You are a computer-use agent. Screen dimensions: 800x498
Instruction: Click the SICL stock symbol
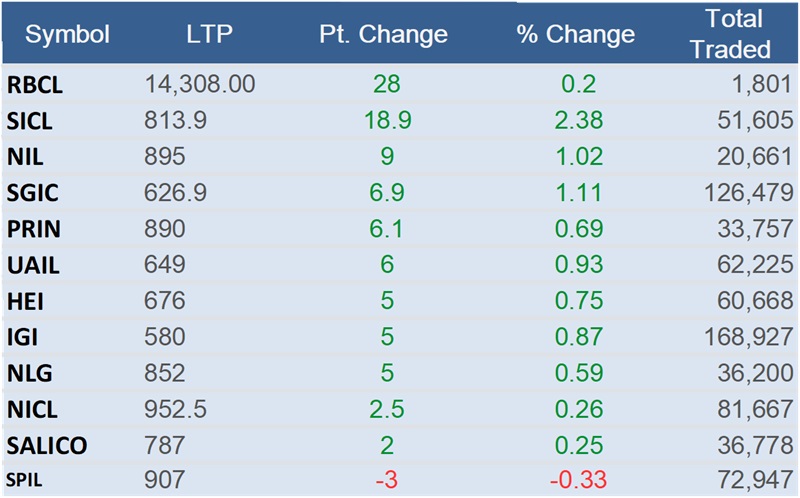click(x=30, y=121)
